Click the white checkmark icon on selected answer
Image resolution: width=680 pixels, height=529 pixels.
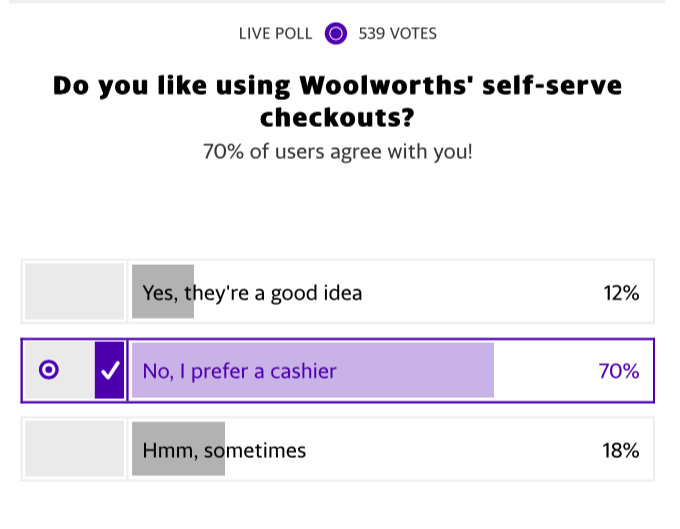tap(110, 371)
